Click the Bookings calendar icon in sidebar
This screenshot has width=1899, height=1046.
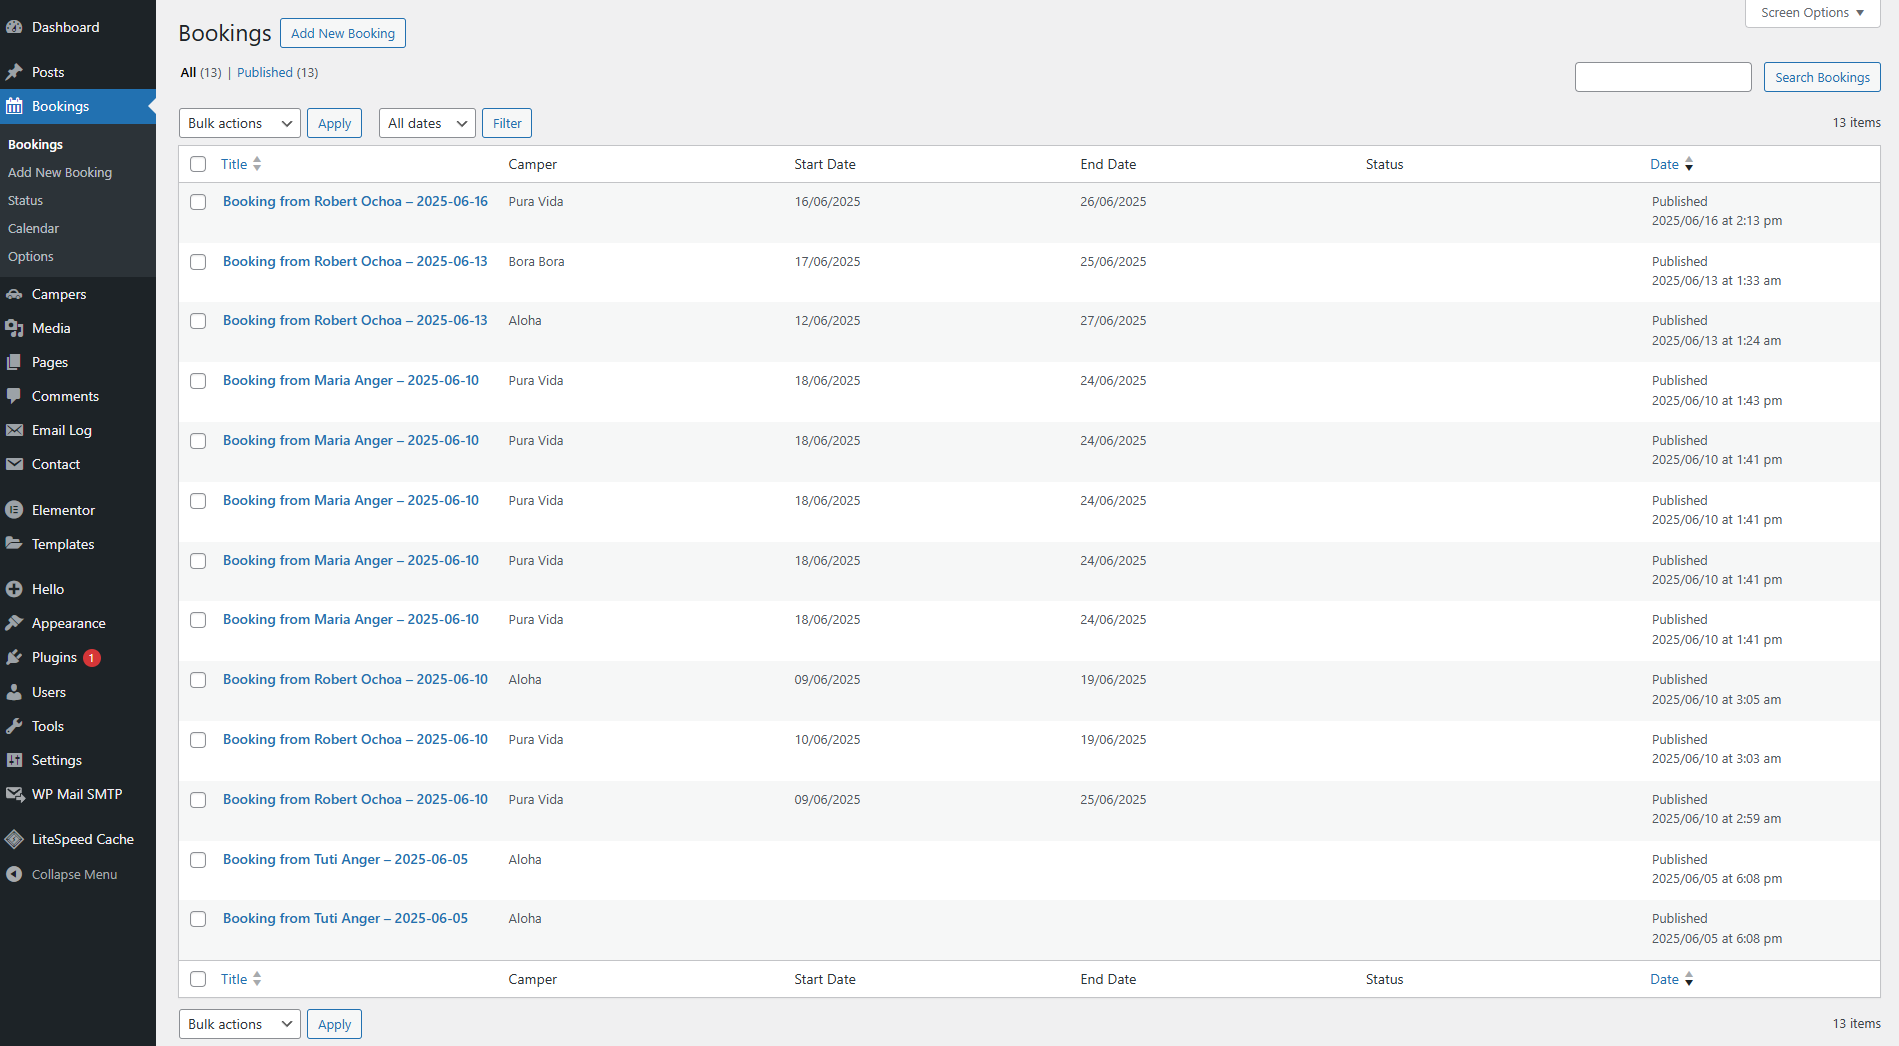14,106
